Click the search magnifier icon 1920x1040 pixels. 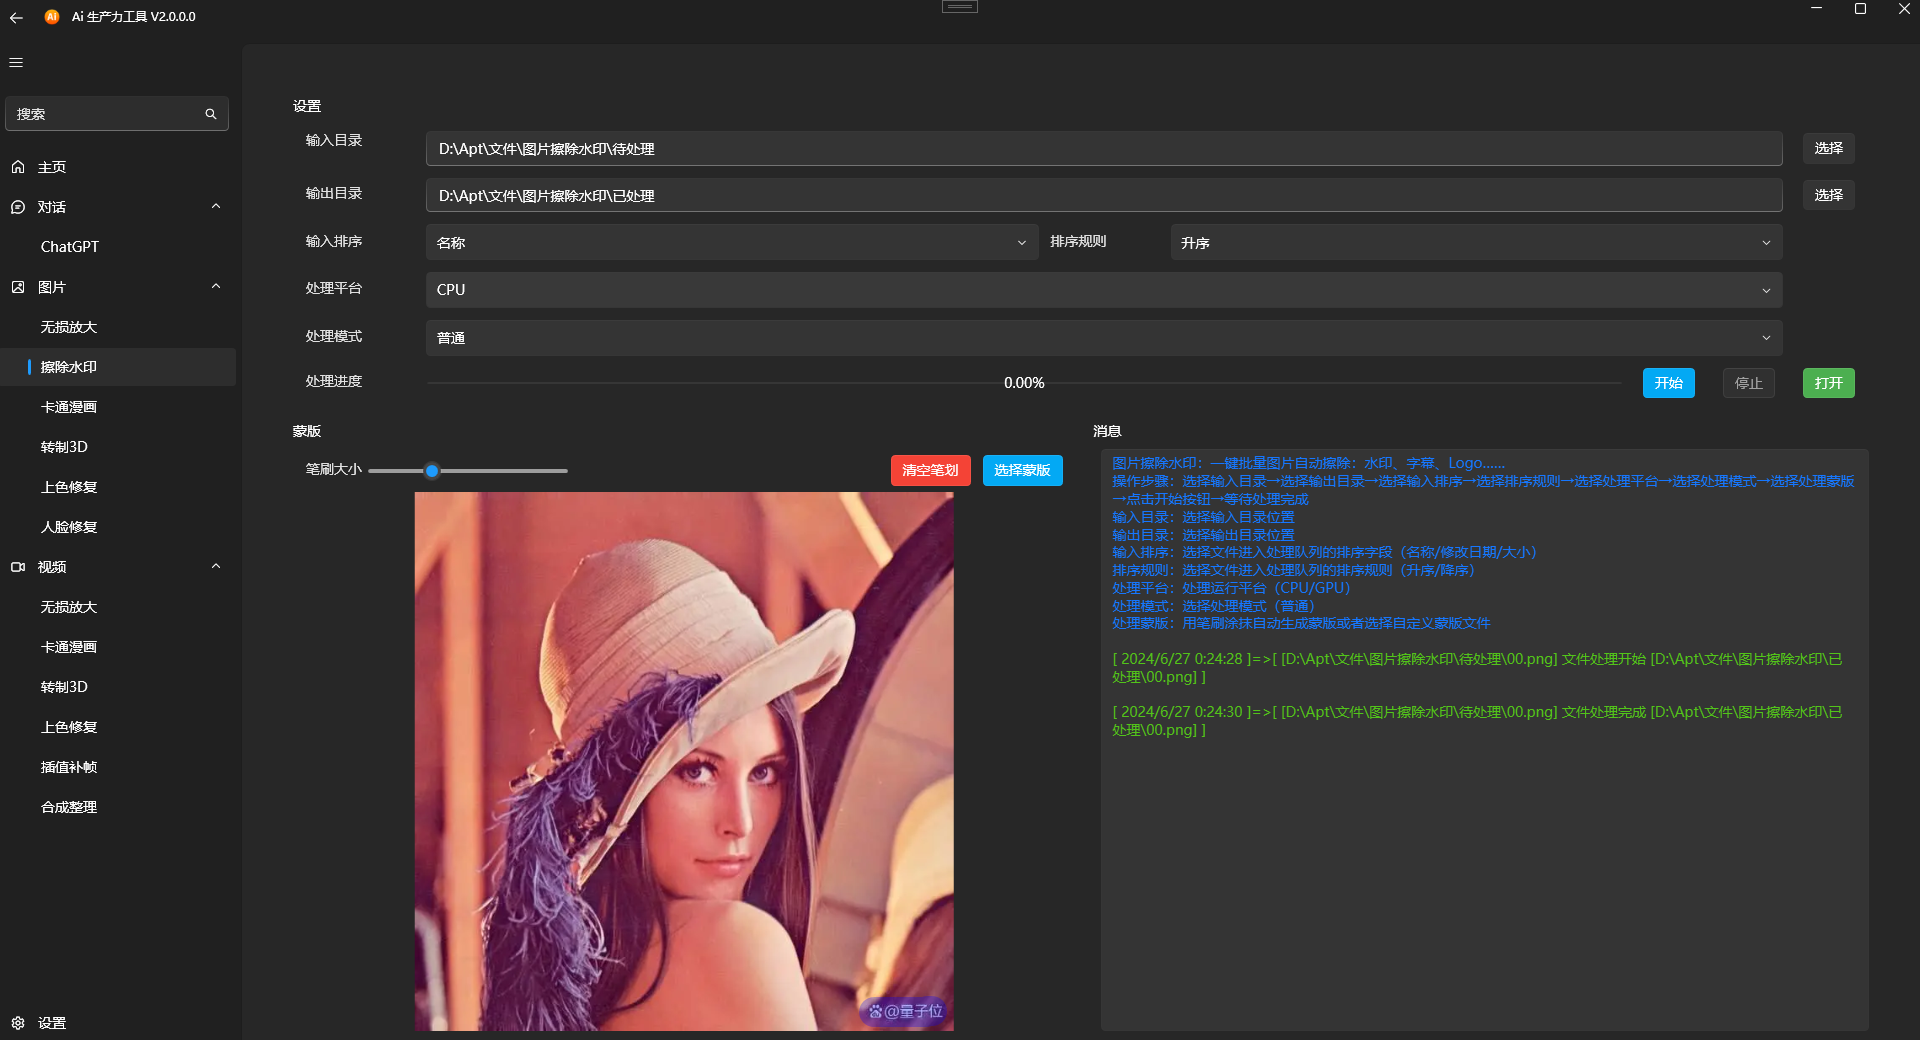pos(211,114)
